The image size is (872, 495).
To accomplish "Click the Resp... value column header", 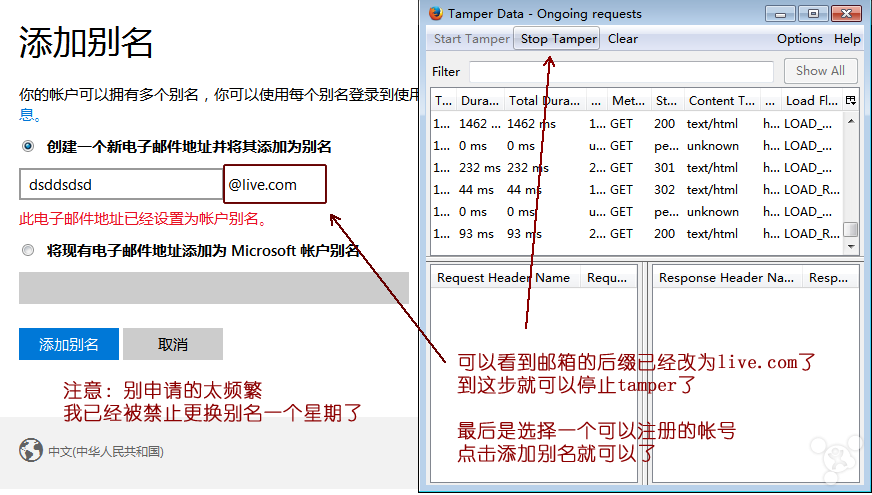I will [x=830, y=278].
